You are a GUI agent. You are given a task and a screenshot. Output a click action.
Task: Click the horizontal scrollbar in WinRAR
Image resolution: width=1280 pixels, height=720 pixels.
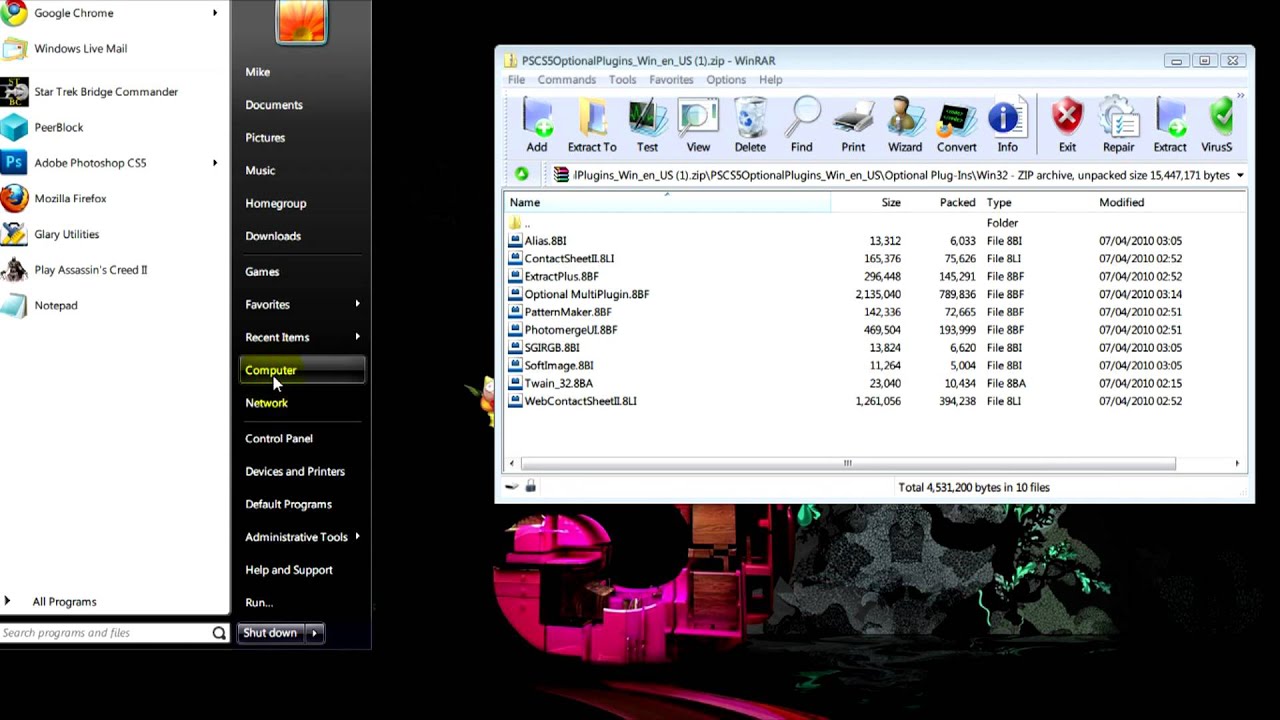coord(848,463)
